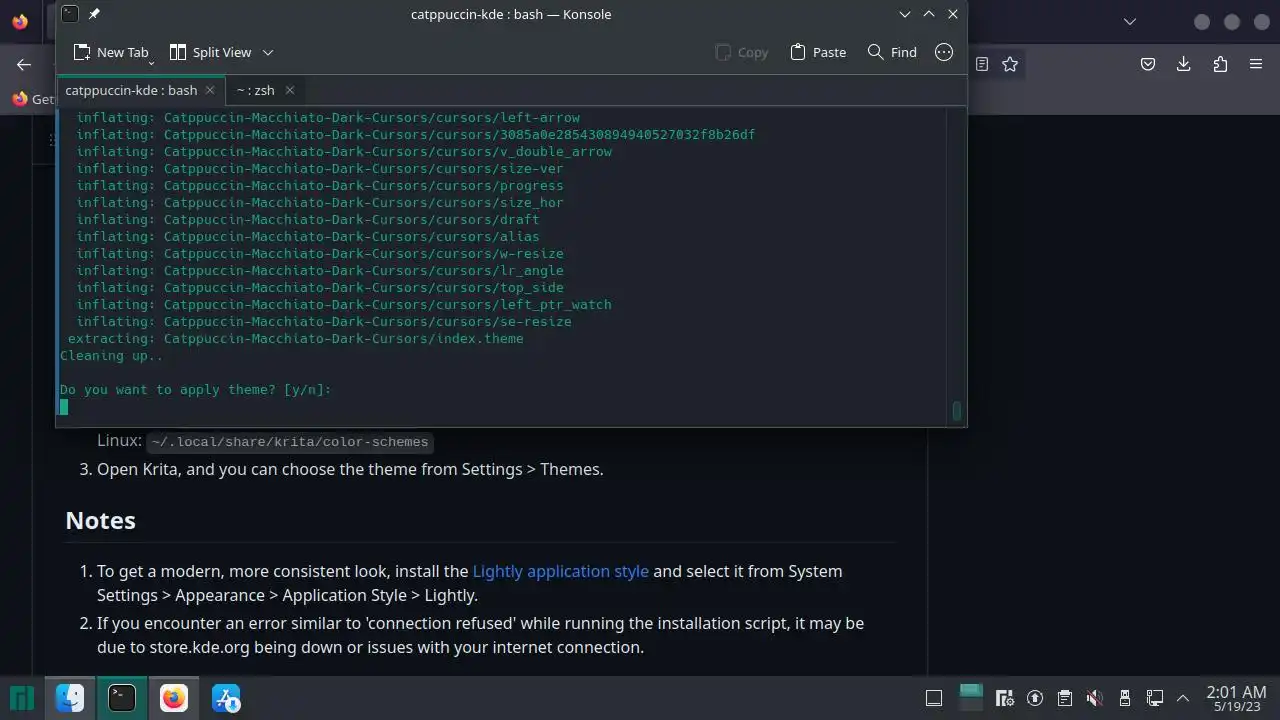The width and height of the screenshot is (1280, 720).
Task: Click the first round Firefox window control
Action: (1202, 21)
